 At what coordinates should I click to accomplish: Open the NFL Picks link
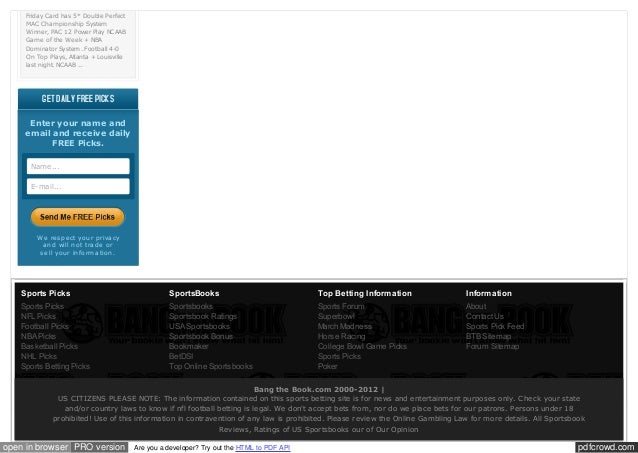pos(38,316)
